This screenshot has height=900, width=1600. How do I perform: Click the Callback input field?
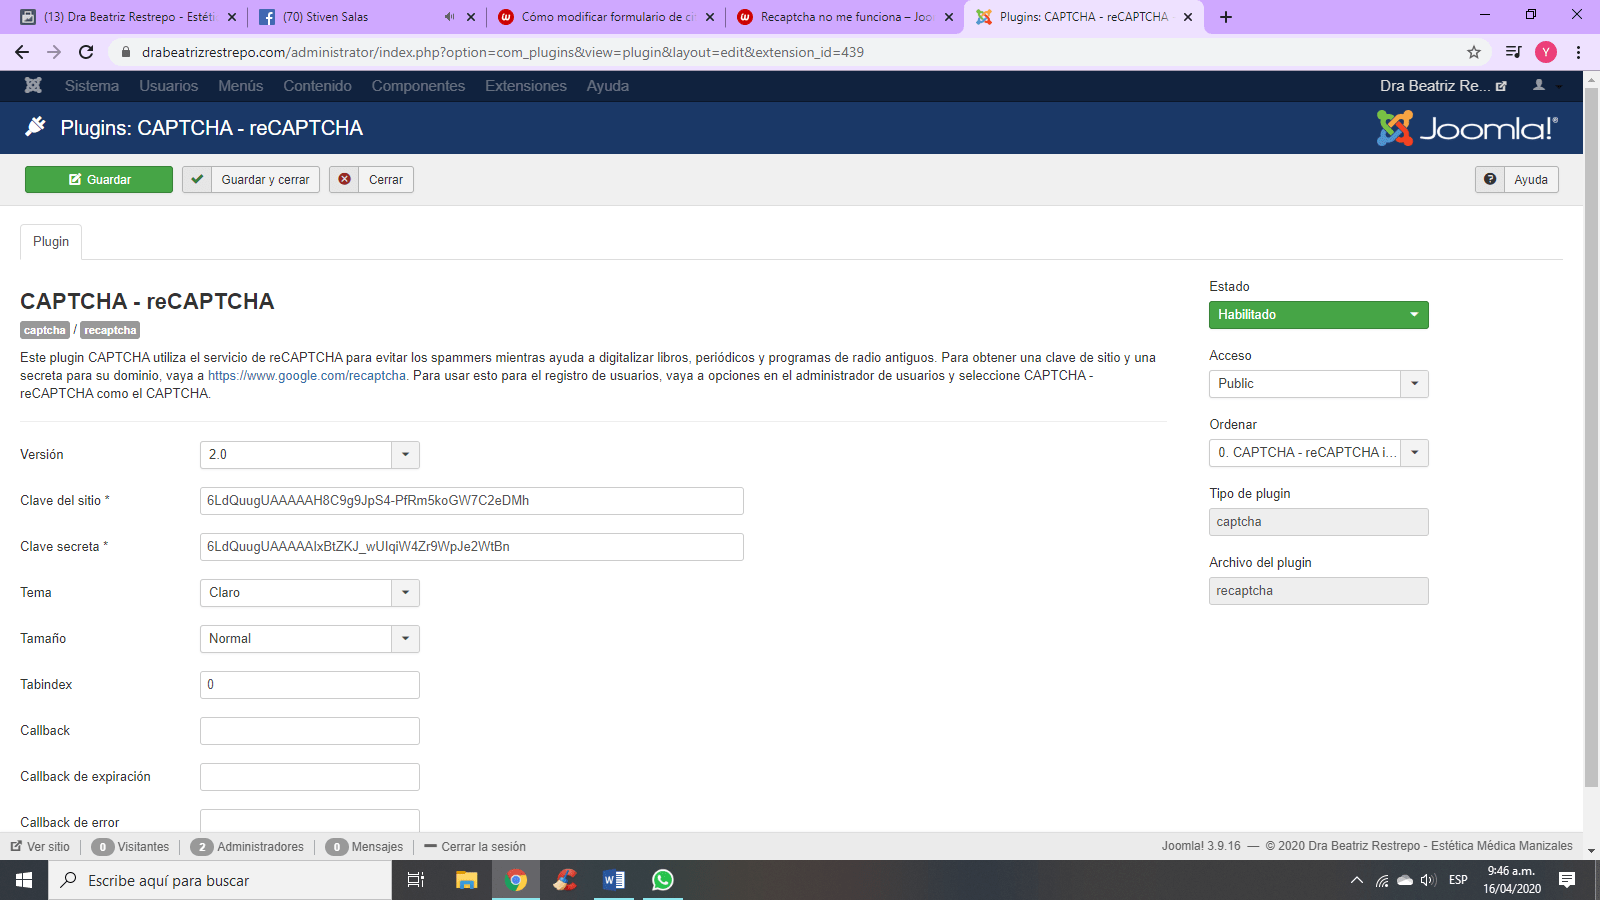(x=310, y=731)
